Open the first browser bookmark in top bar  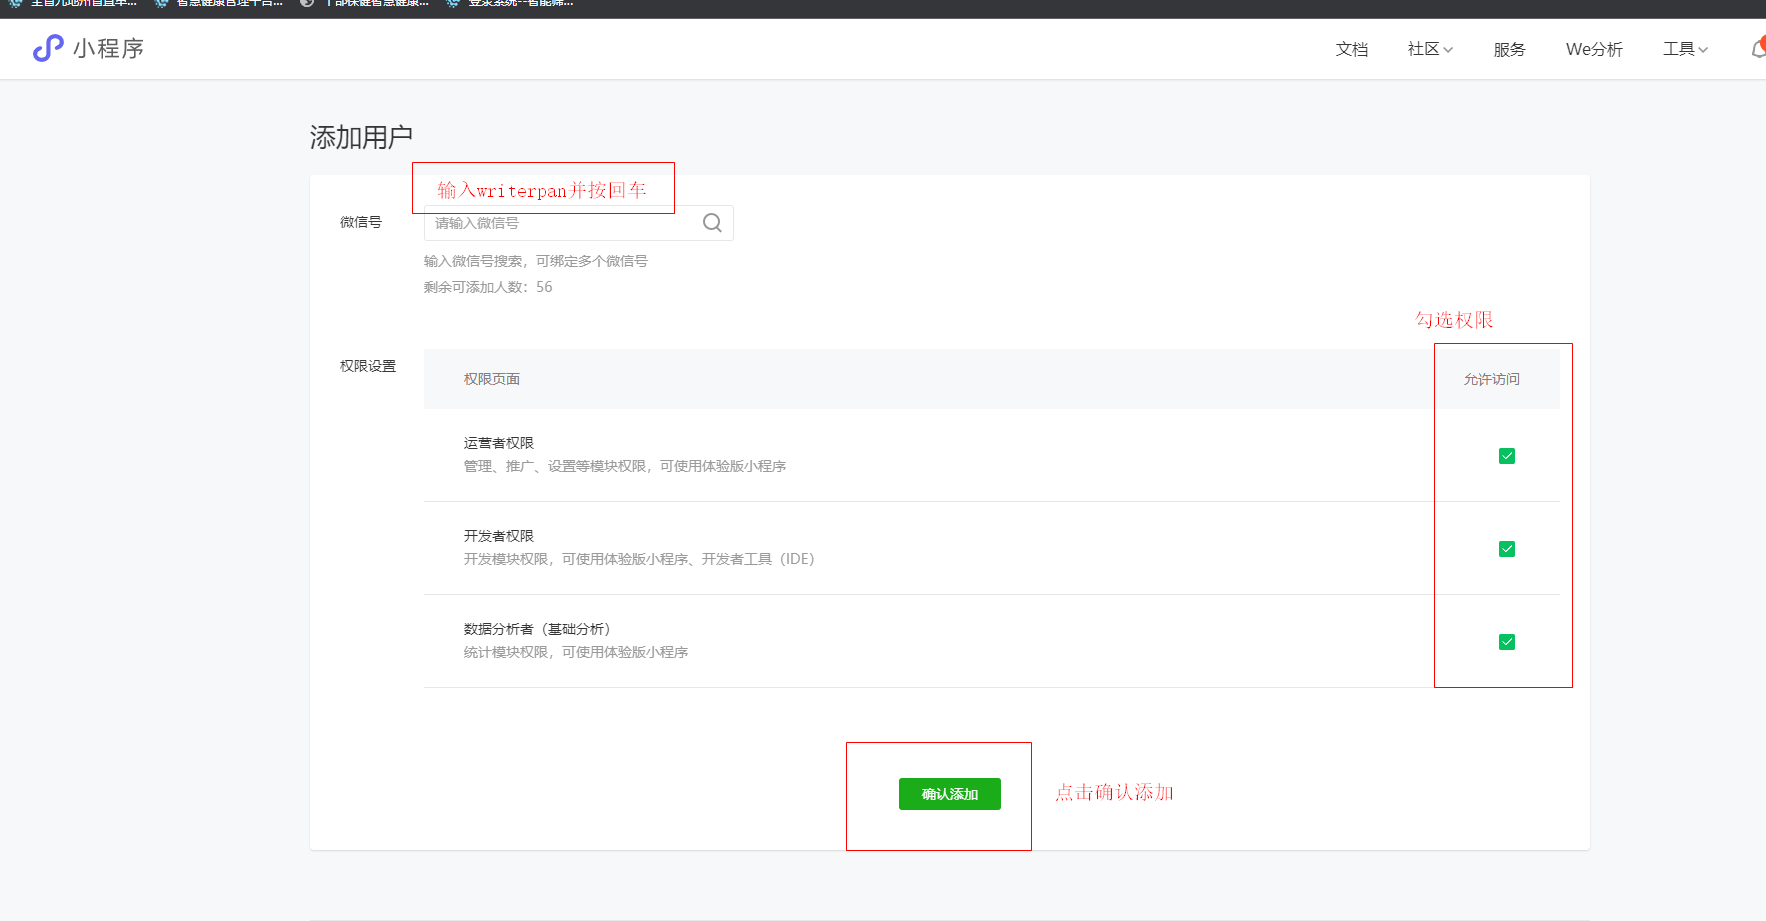point(74,4)
